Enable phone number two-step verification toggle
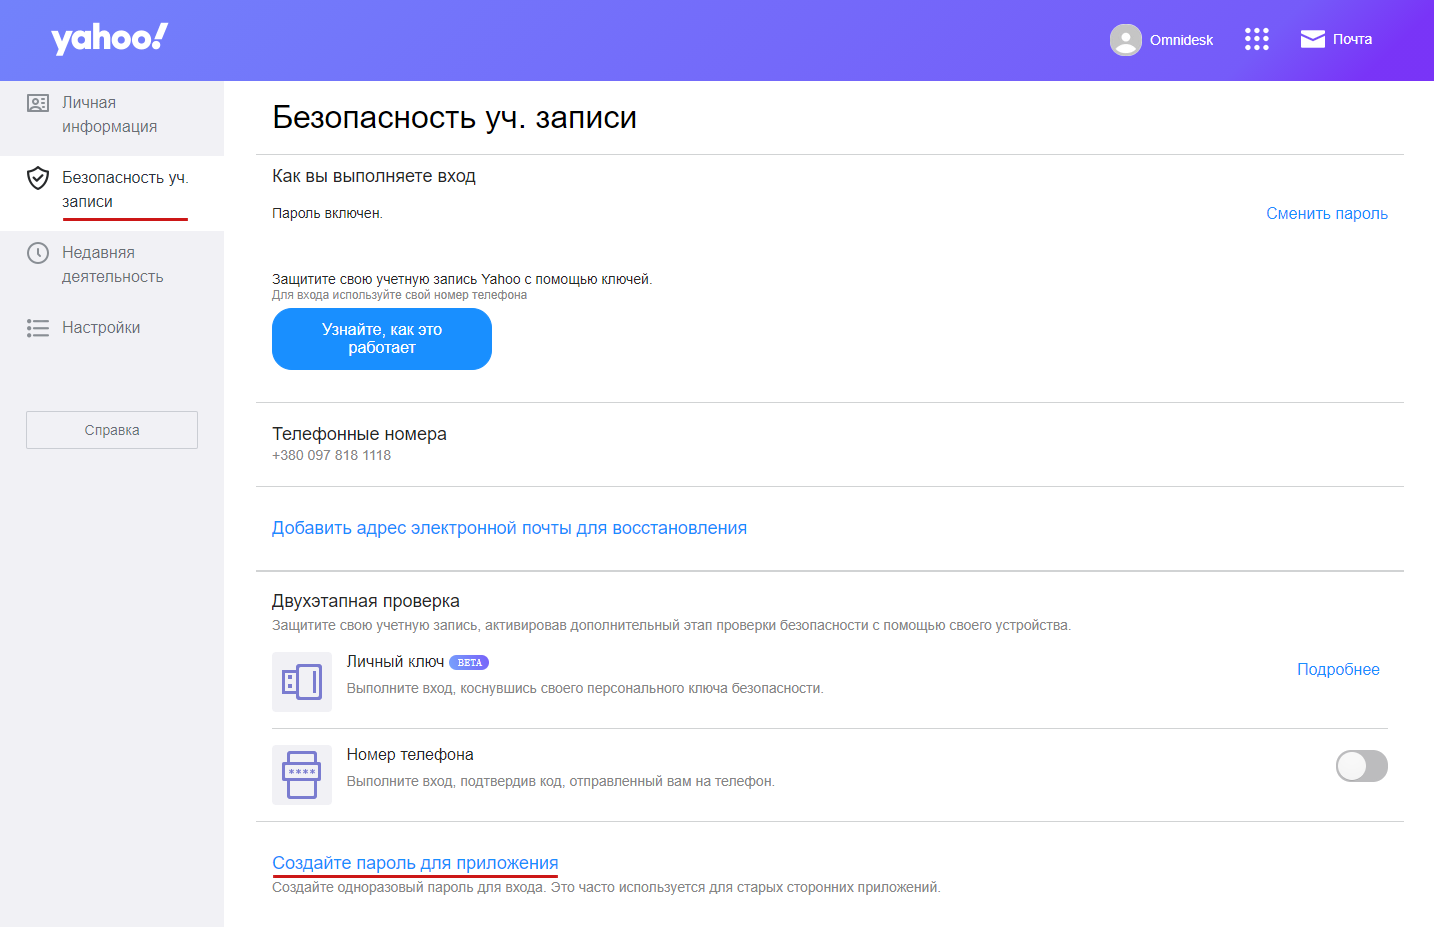The image size is (1434, 927). pyautogui.click(x=1361, y=766)
